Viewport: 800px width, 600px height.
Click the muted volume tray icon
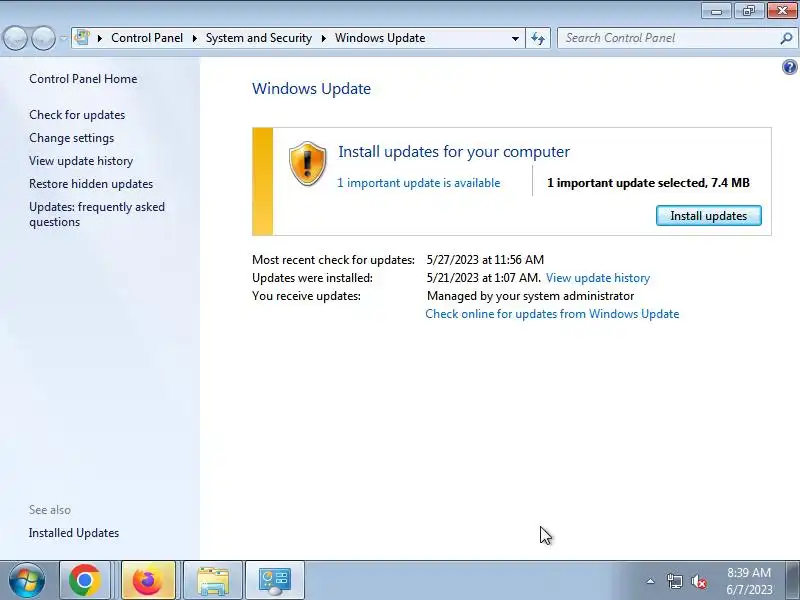[x=698, y=581]
